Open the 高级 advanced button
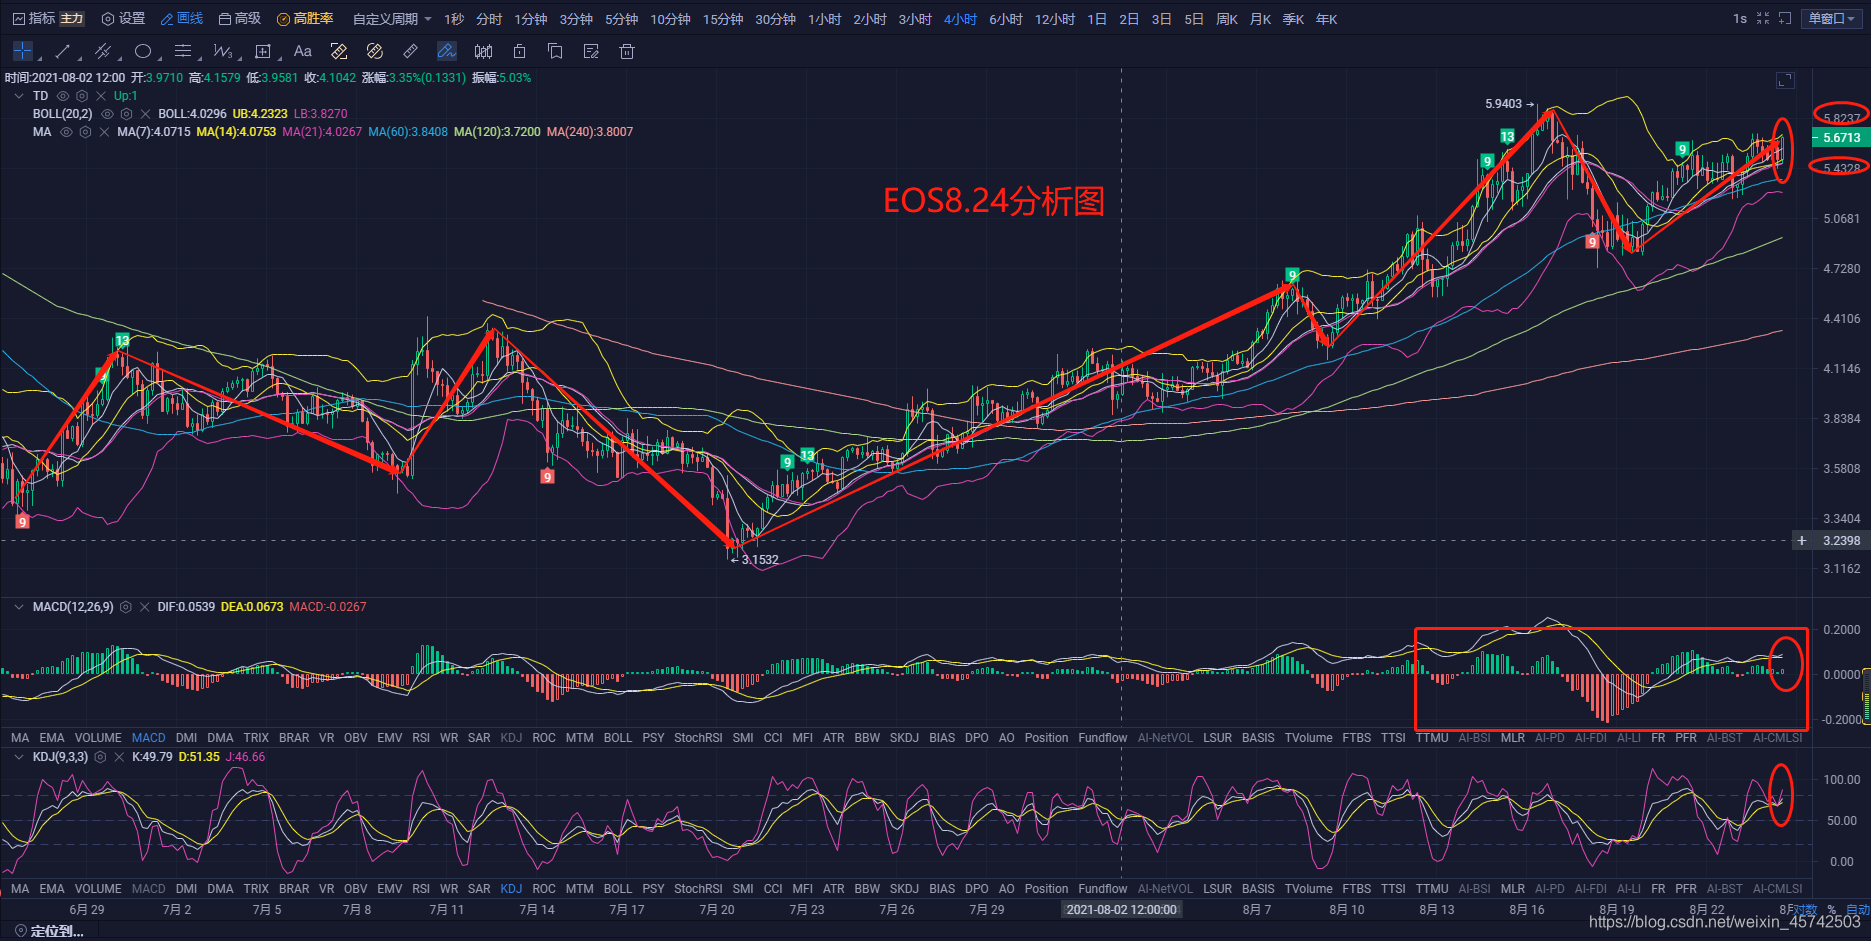1871x941 pixels. pos(240,19)
